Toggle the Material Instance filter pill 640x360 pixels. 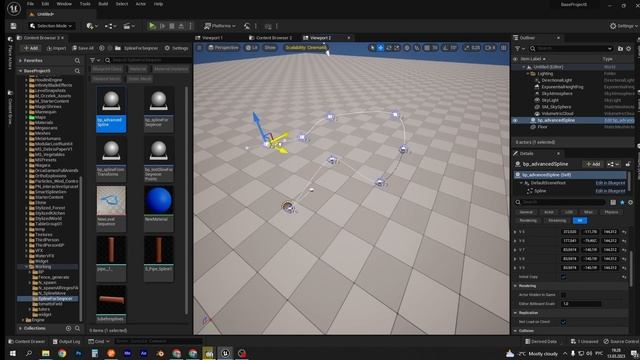click(171, 69)
